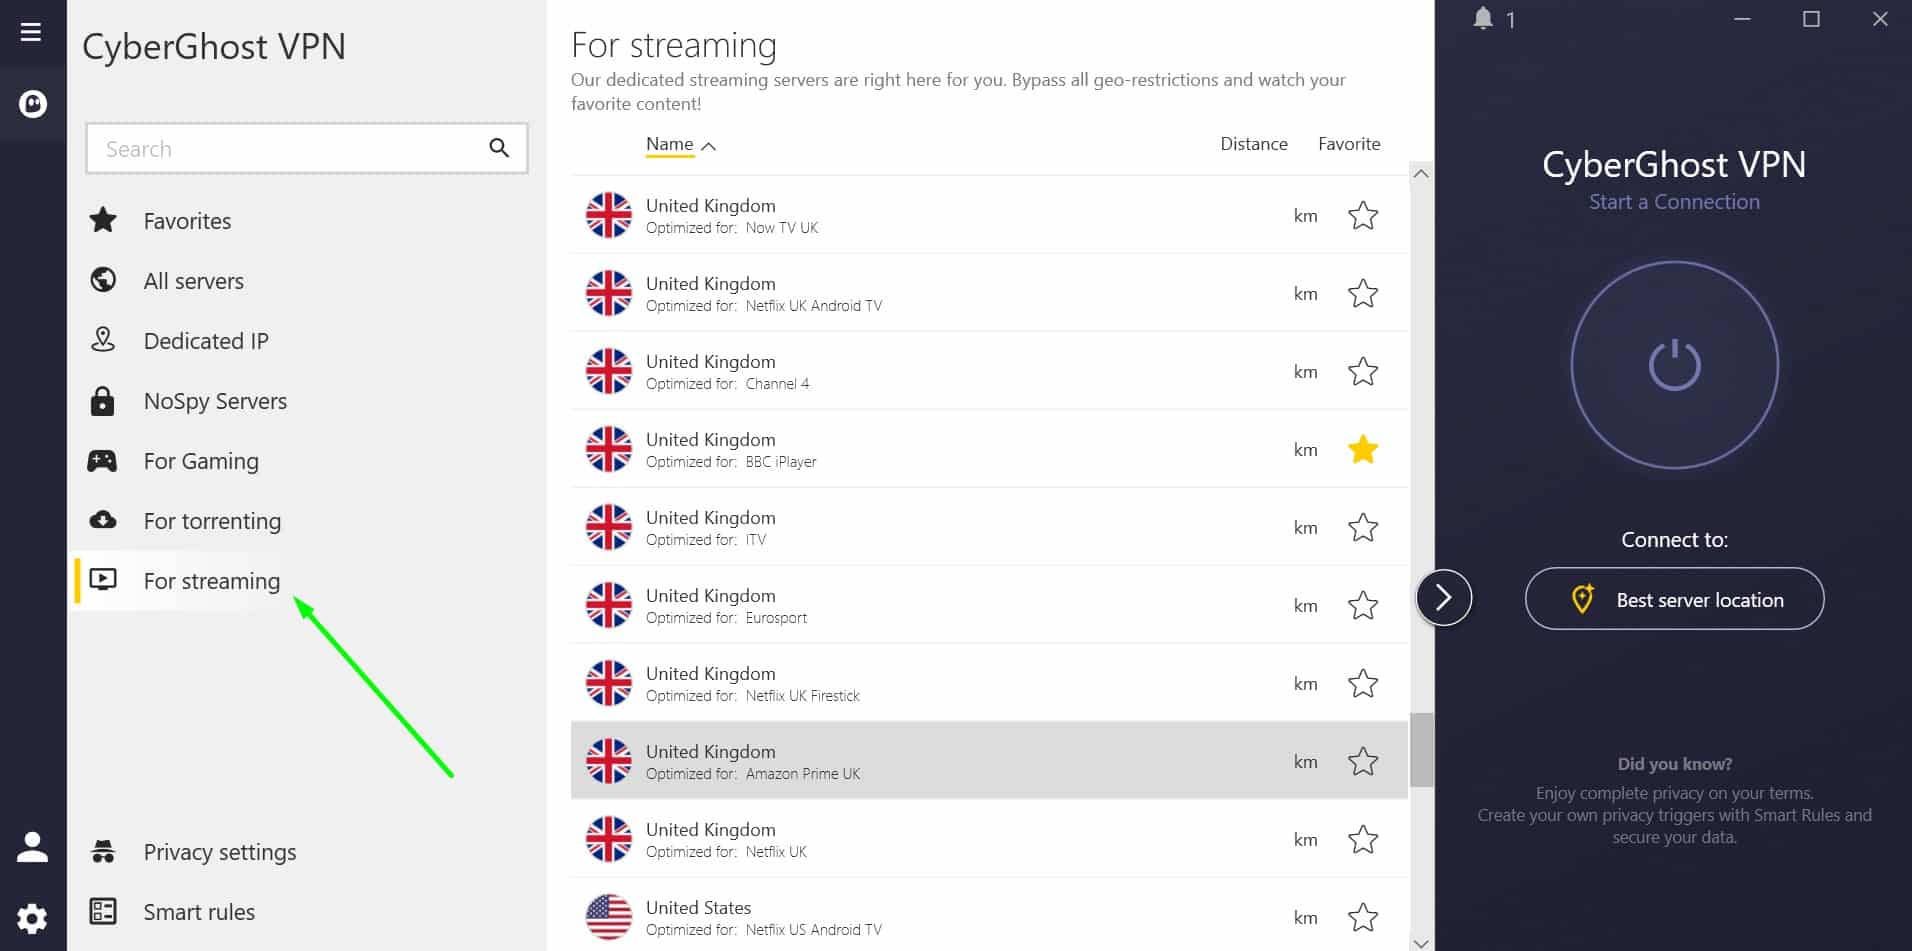
Task: Open the For Gaming section
Action: (x=200, y=461)
